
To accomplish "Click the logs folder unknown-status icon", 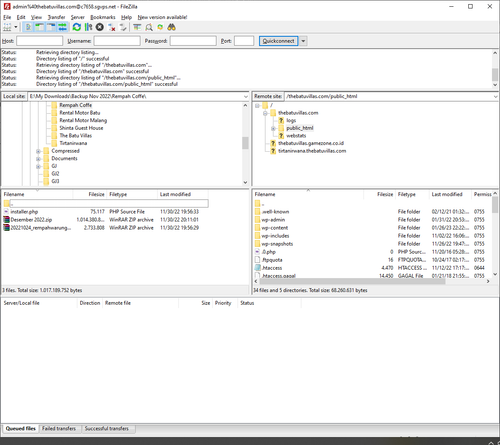I will point(281,120).
